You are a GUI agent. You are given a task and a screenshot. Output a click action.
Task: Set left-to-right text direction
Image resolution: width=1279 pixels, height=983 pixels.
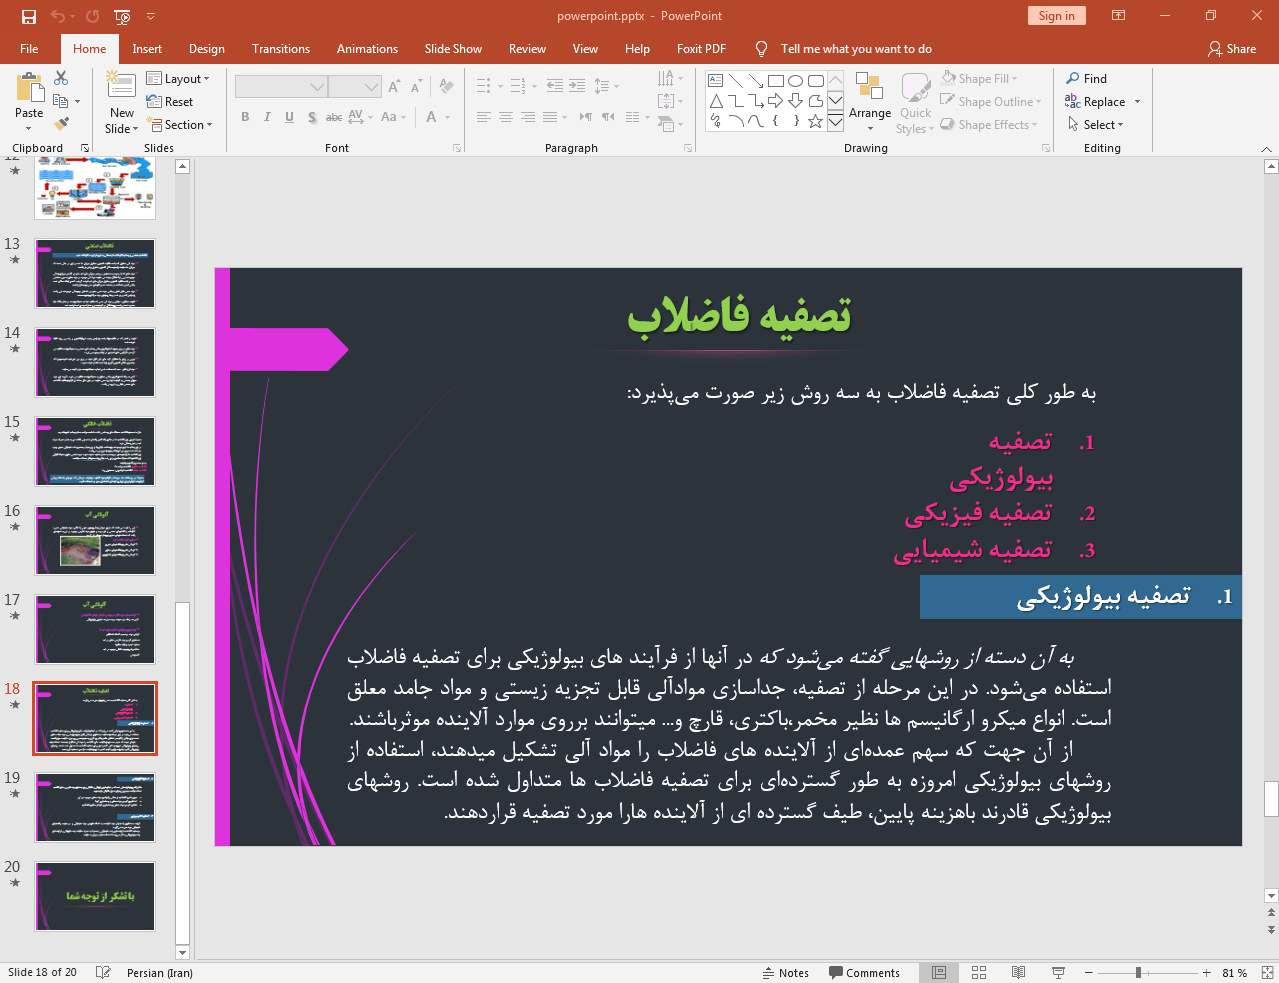coord(586,117)
